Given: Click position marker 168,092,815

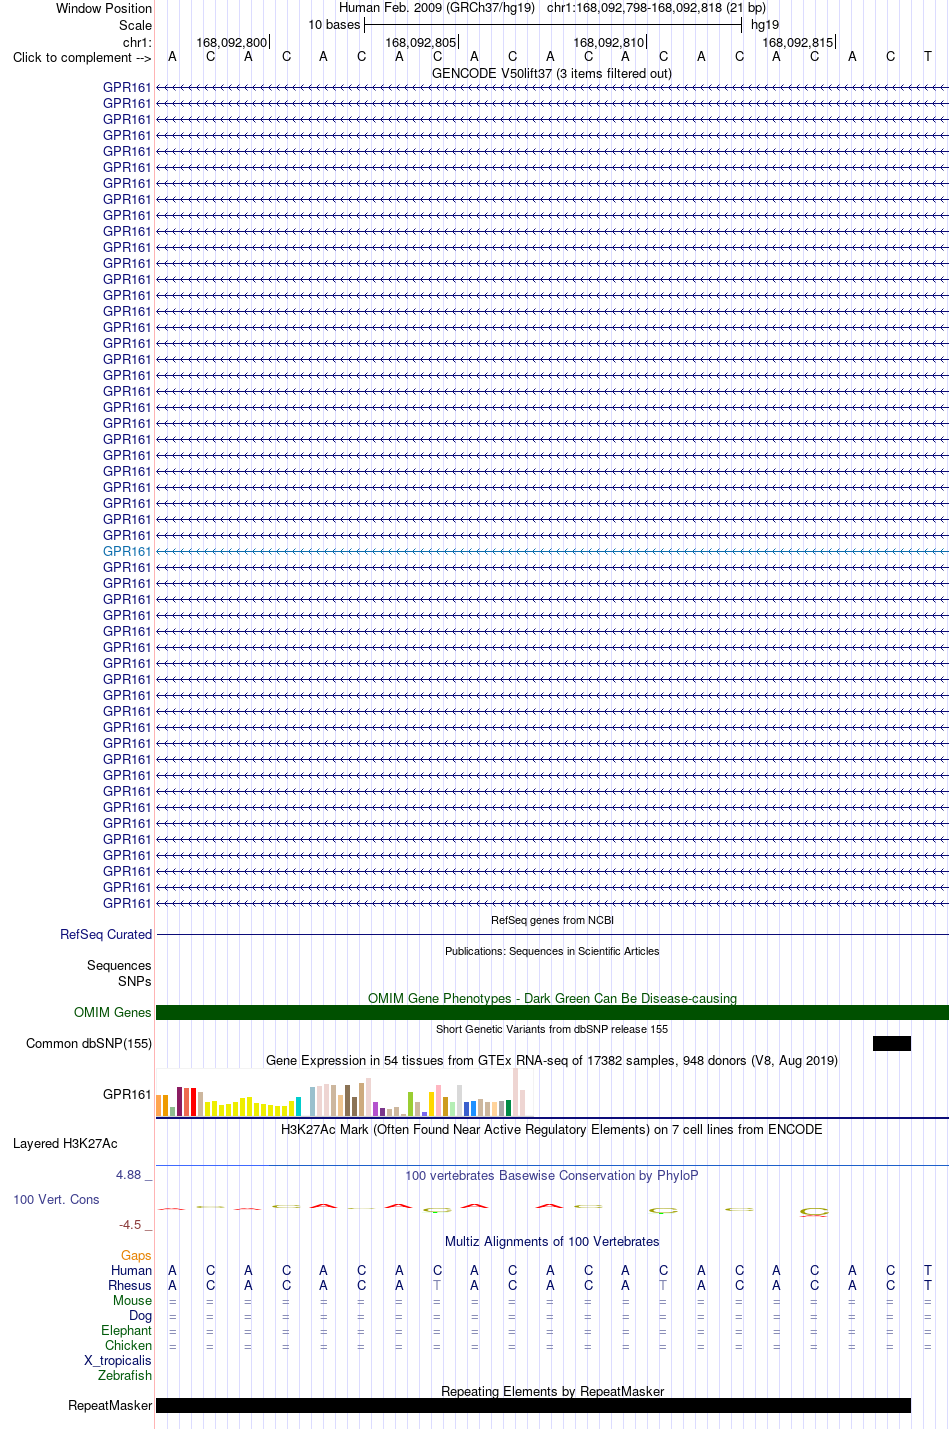Looking at the screenshot, I should pyautogui.click(x=798, y=43).
